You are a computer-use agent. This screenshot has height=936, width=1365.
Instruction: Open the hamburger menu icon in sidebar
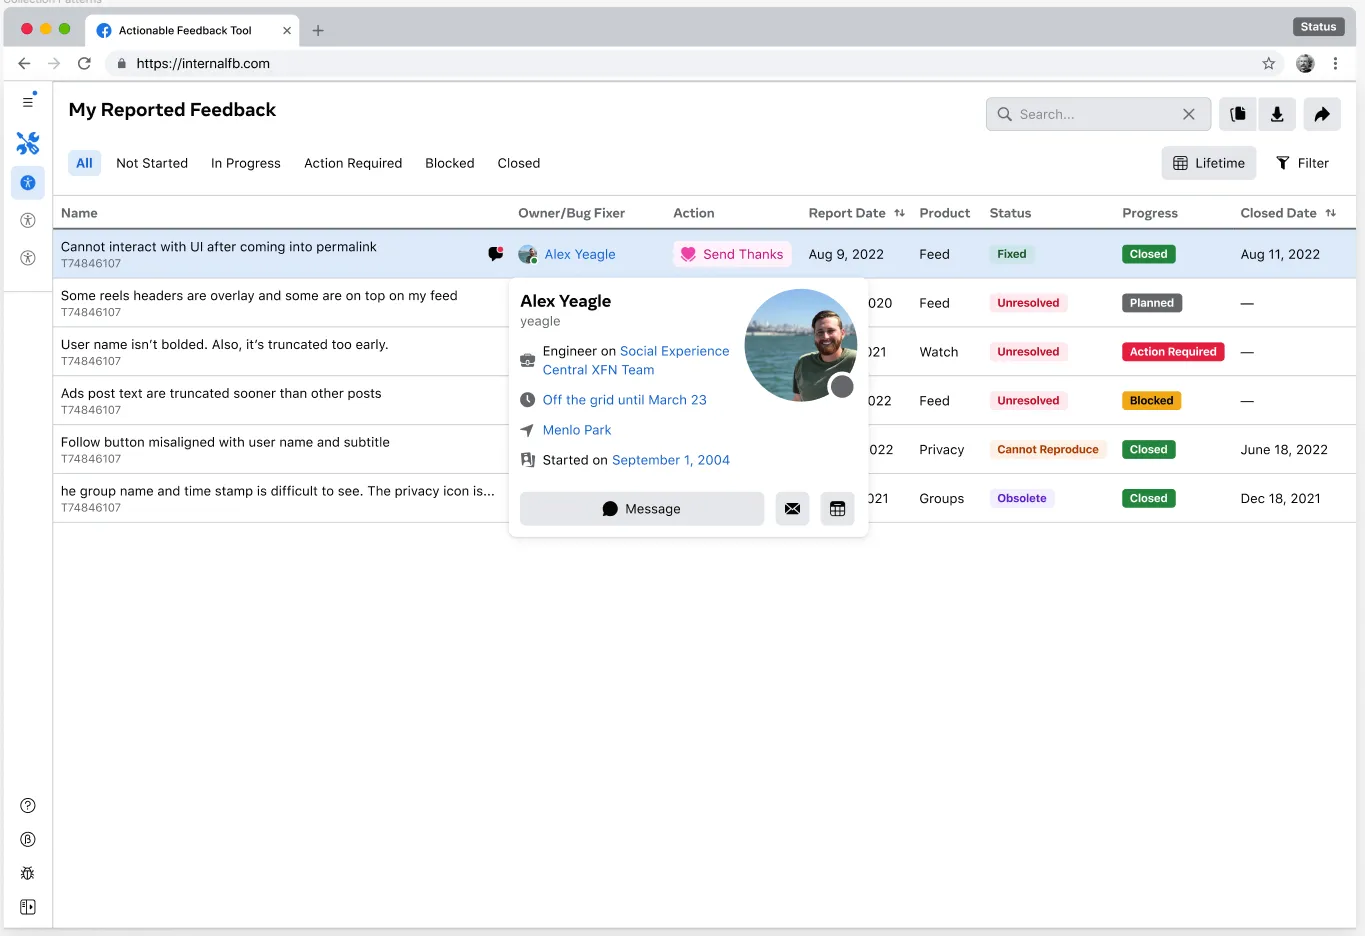point(28,101)
